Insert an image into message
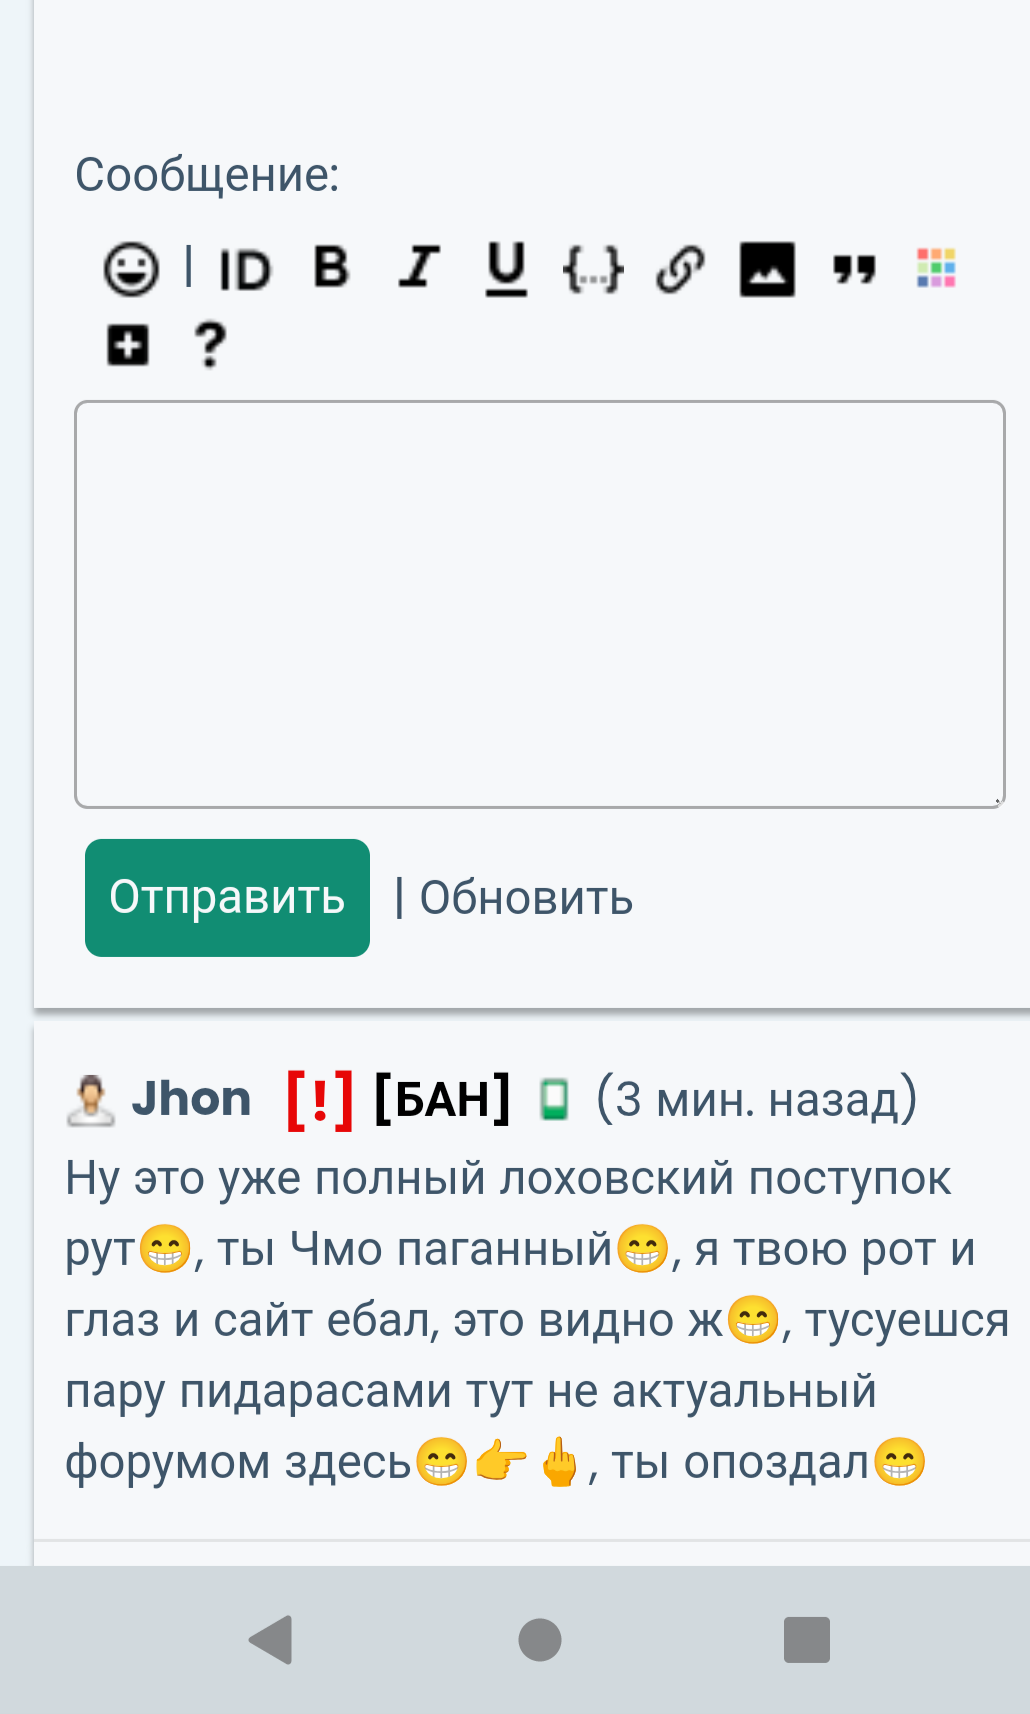This screenshot has height=1714, width=1030. pos(767,269)
